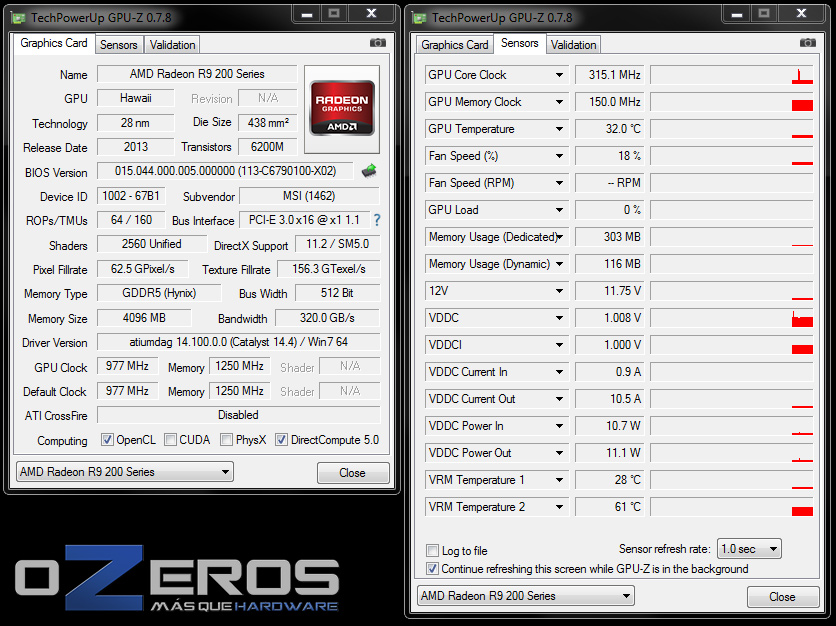836x626 pixels.
Task: Select the Sensors tab in the right window
Action: (520, 43)
